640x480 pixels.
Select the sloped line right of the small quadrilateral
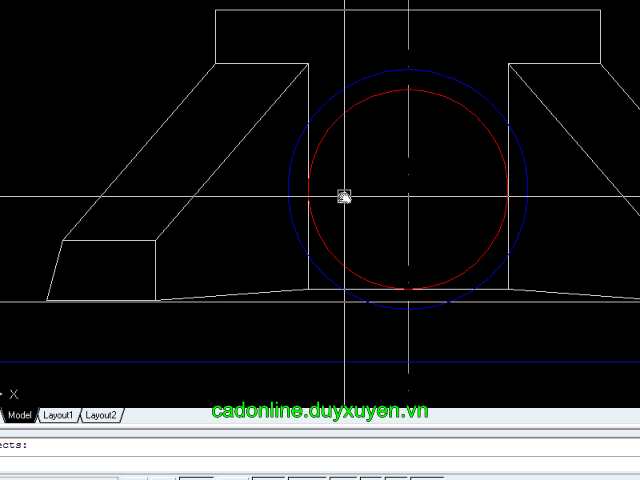pos(230,295)
